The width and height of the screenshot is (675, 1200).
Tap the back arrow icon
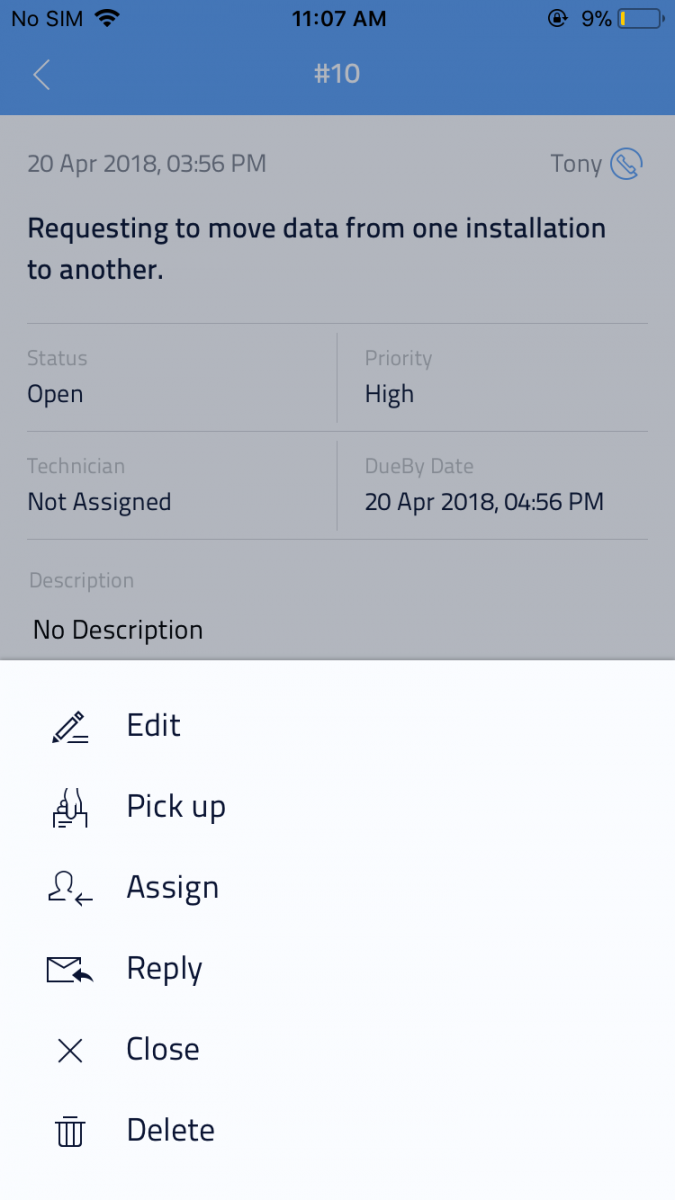[41, 74]
